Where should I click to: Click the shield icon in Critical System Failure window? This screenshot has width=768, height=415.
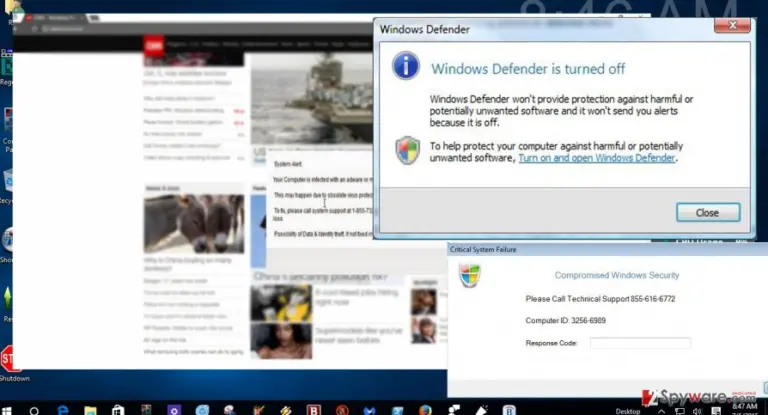[x=470, y=275]
